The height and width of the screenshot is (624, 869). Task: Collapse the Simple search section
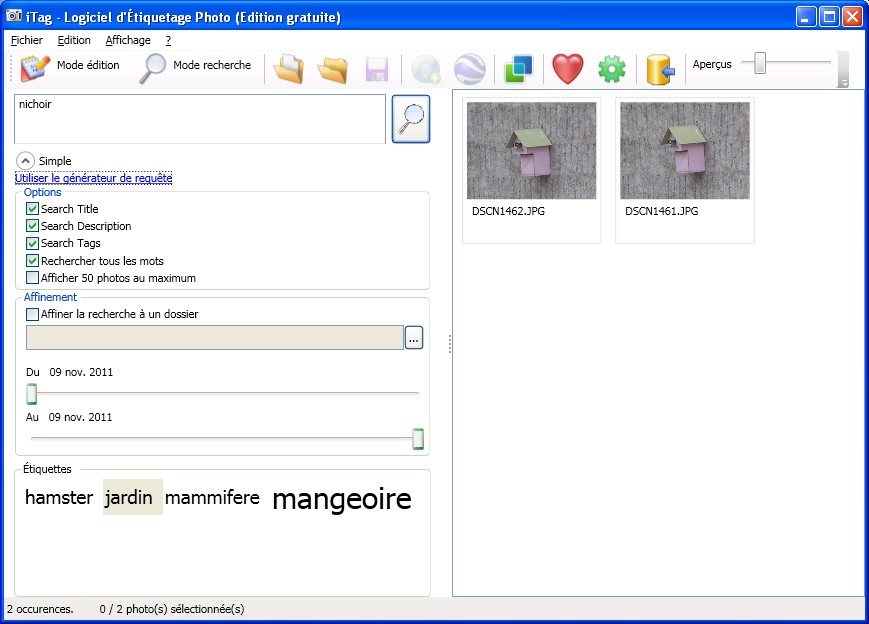25,161
